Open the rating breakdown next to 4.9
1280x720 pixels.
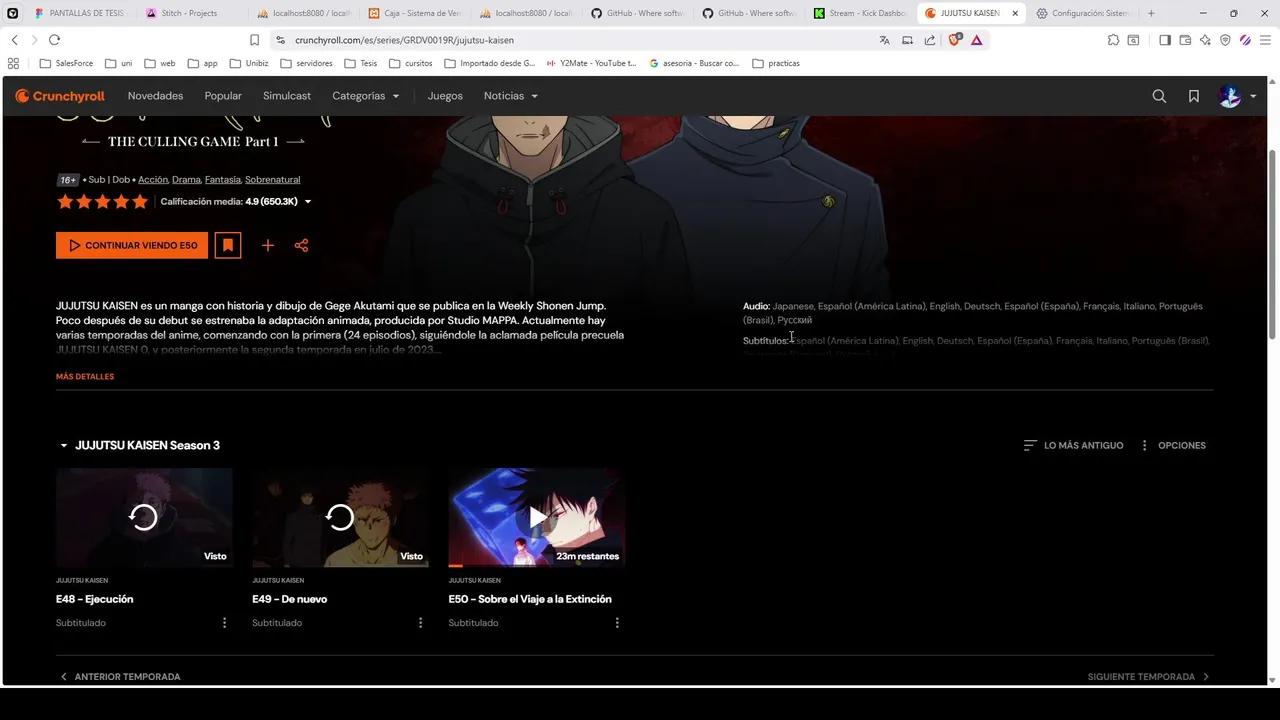pos(308,201)
